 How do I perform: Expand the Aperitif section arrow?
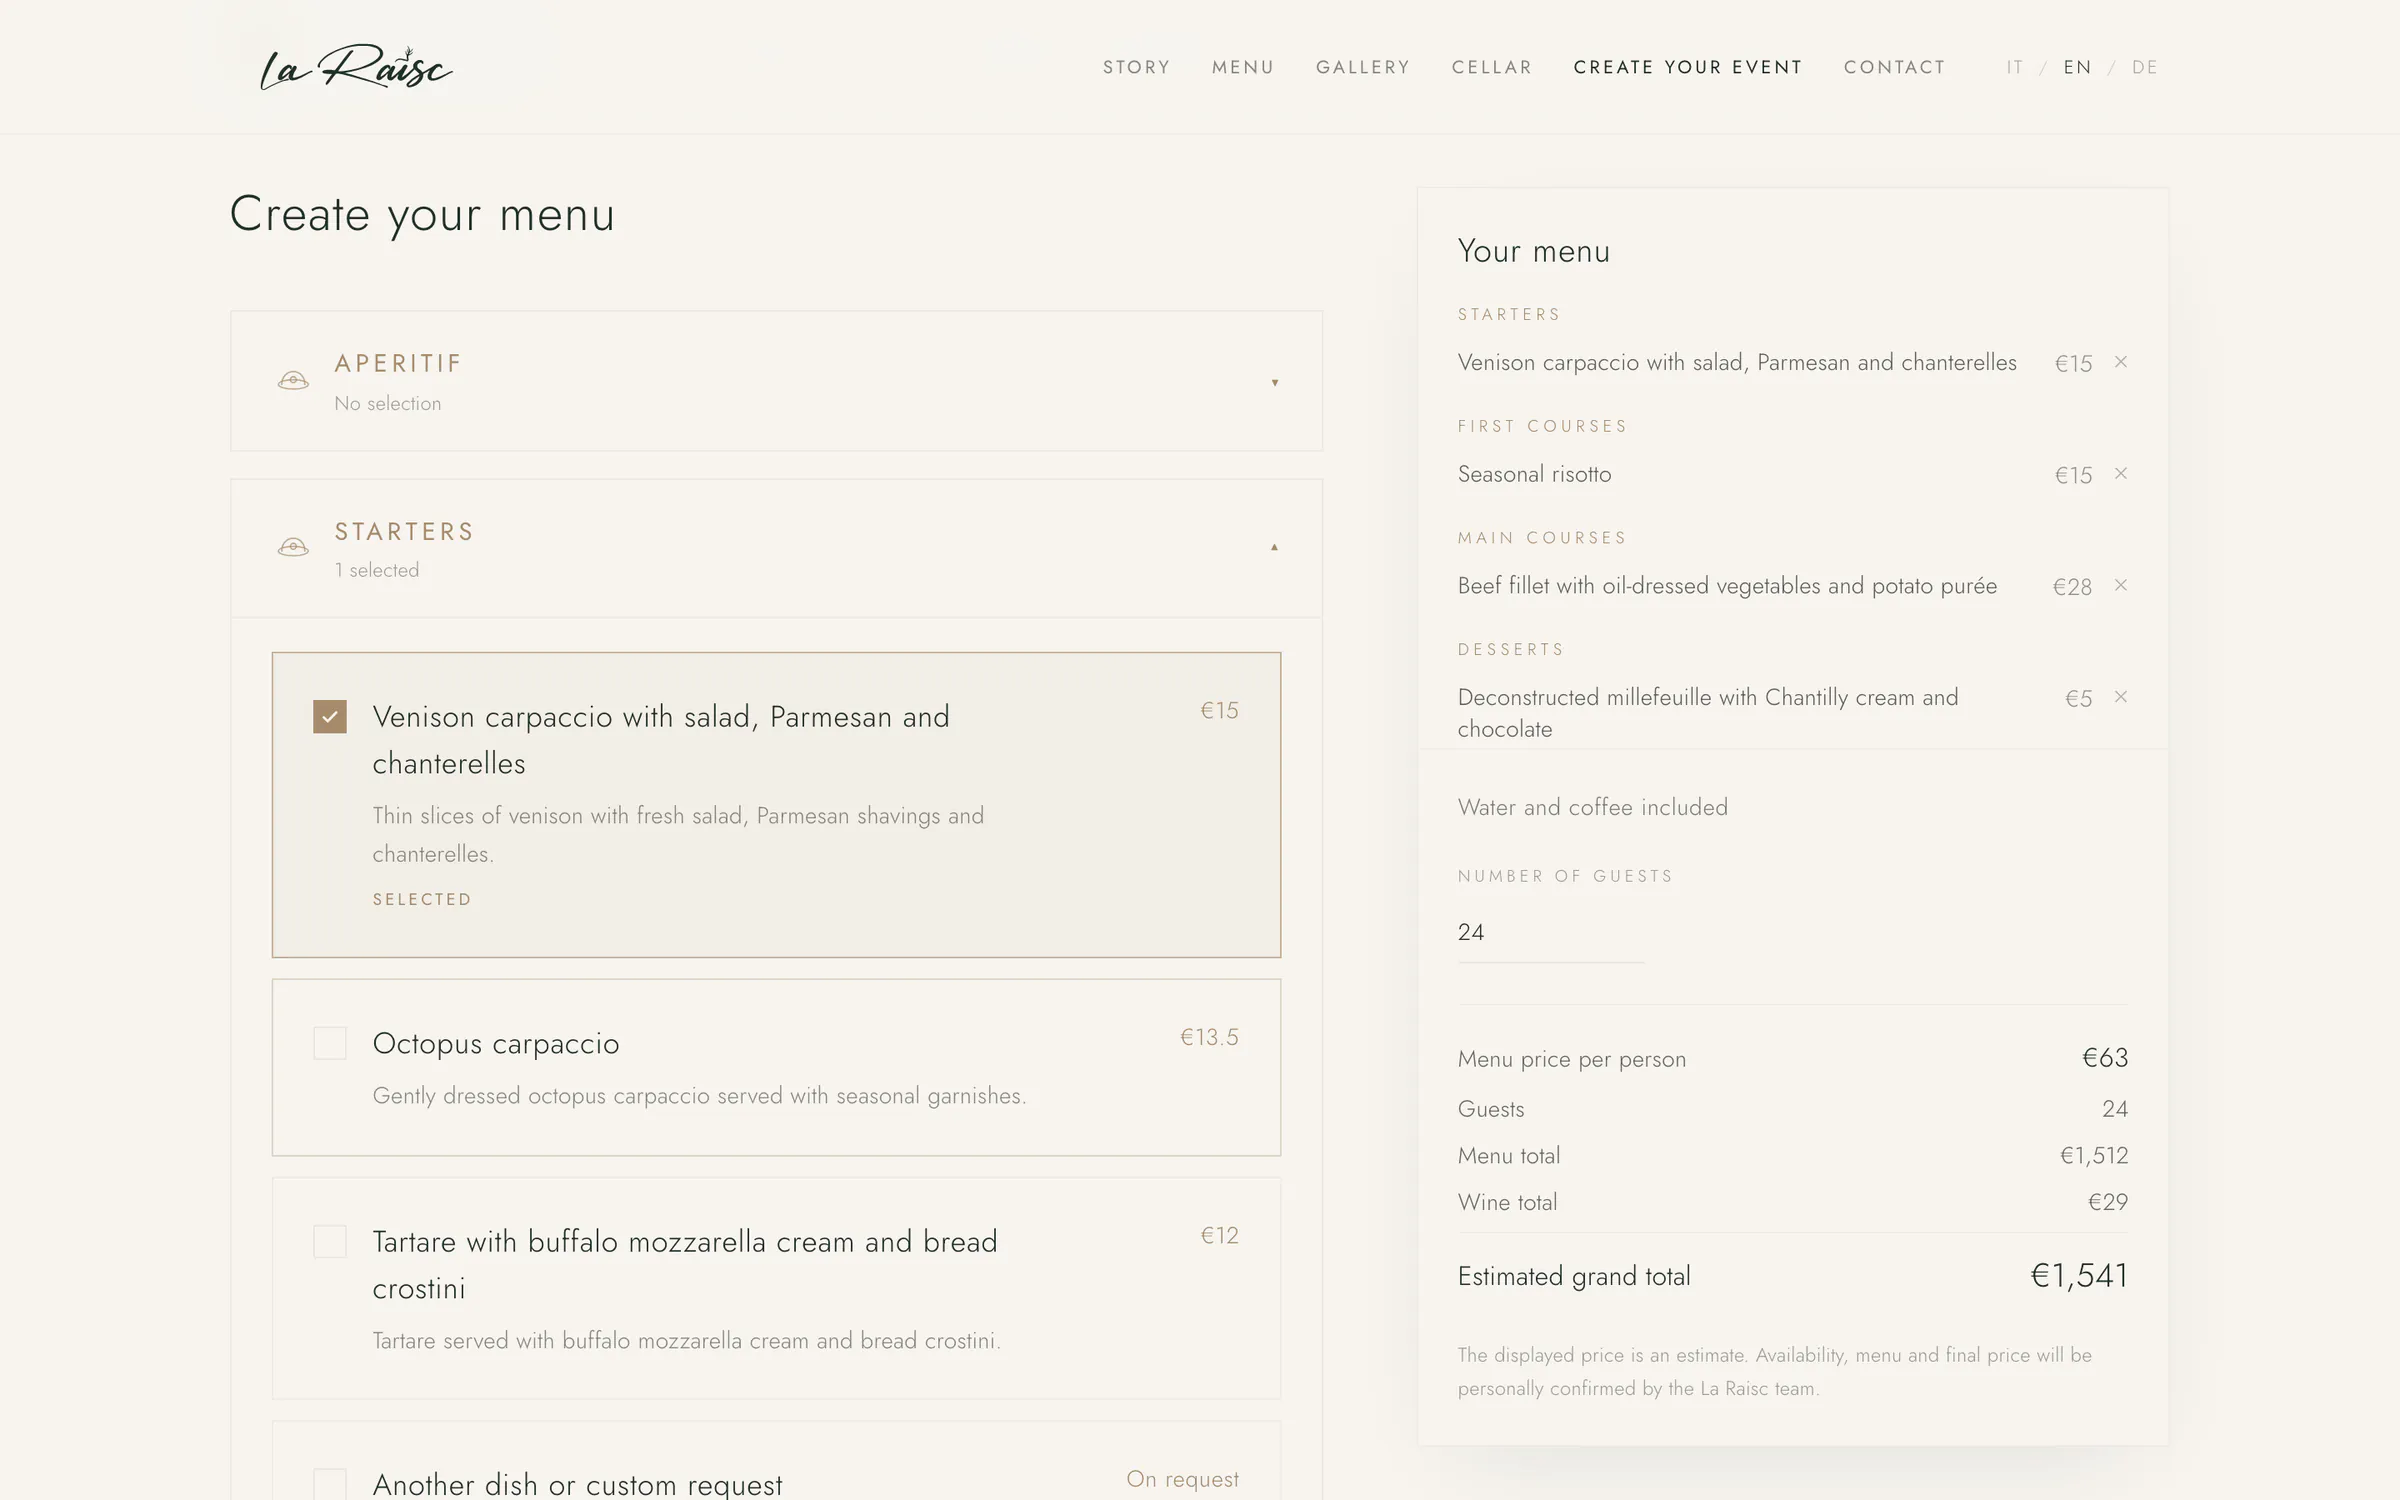click(x=1274, y=382)
